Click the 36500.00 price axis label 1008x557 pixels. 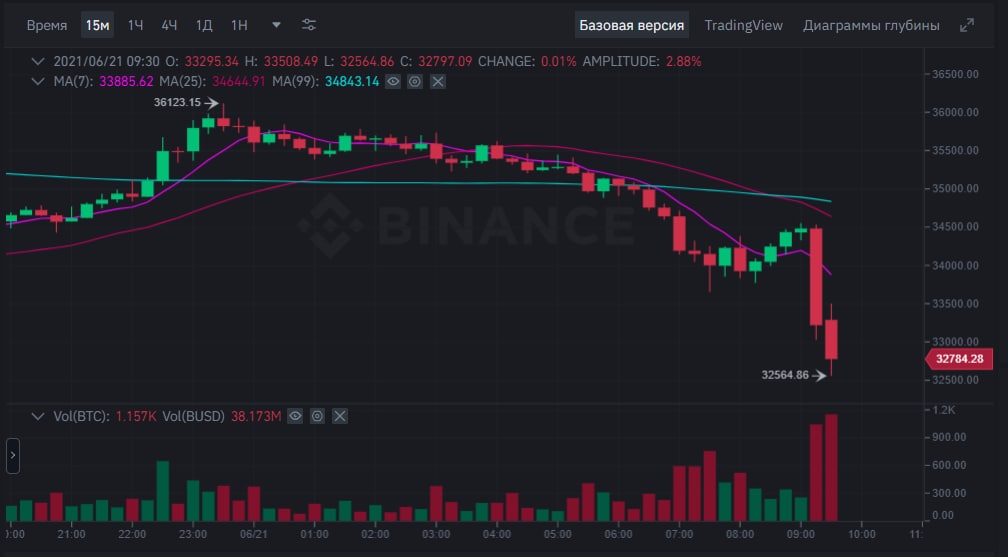(955, 74)
